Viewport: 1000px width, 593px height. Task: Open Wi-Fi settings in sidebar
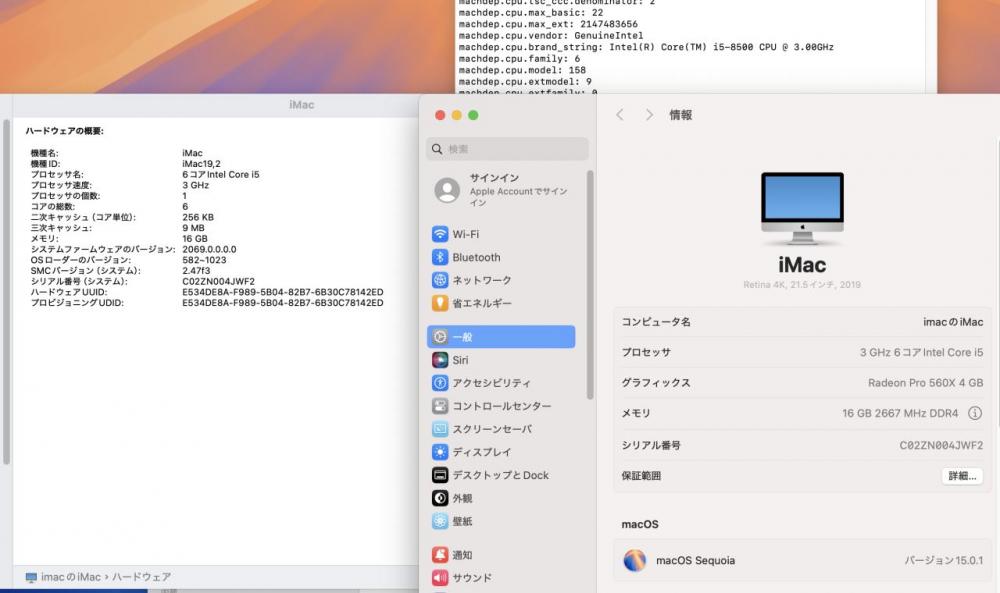tap(465, 234)
